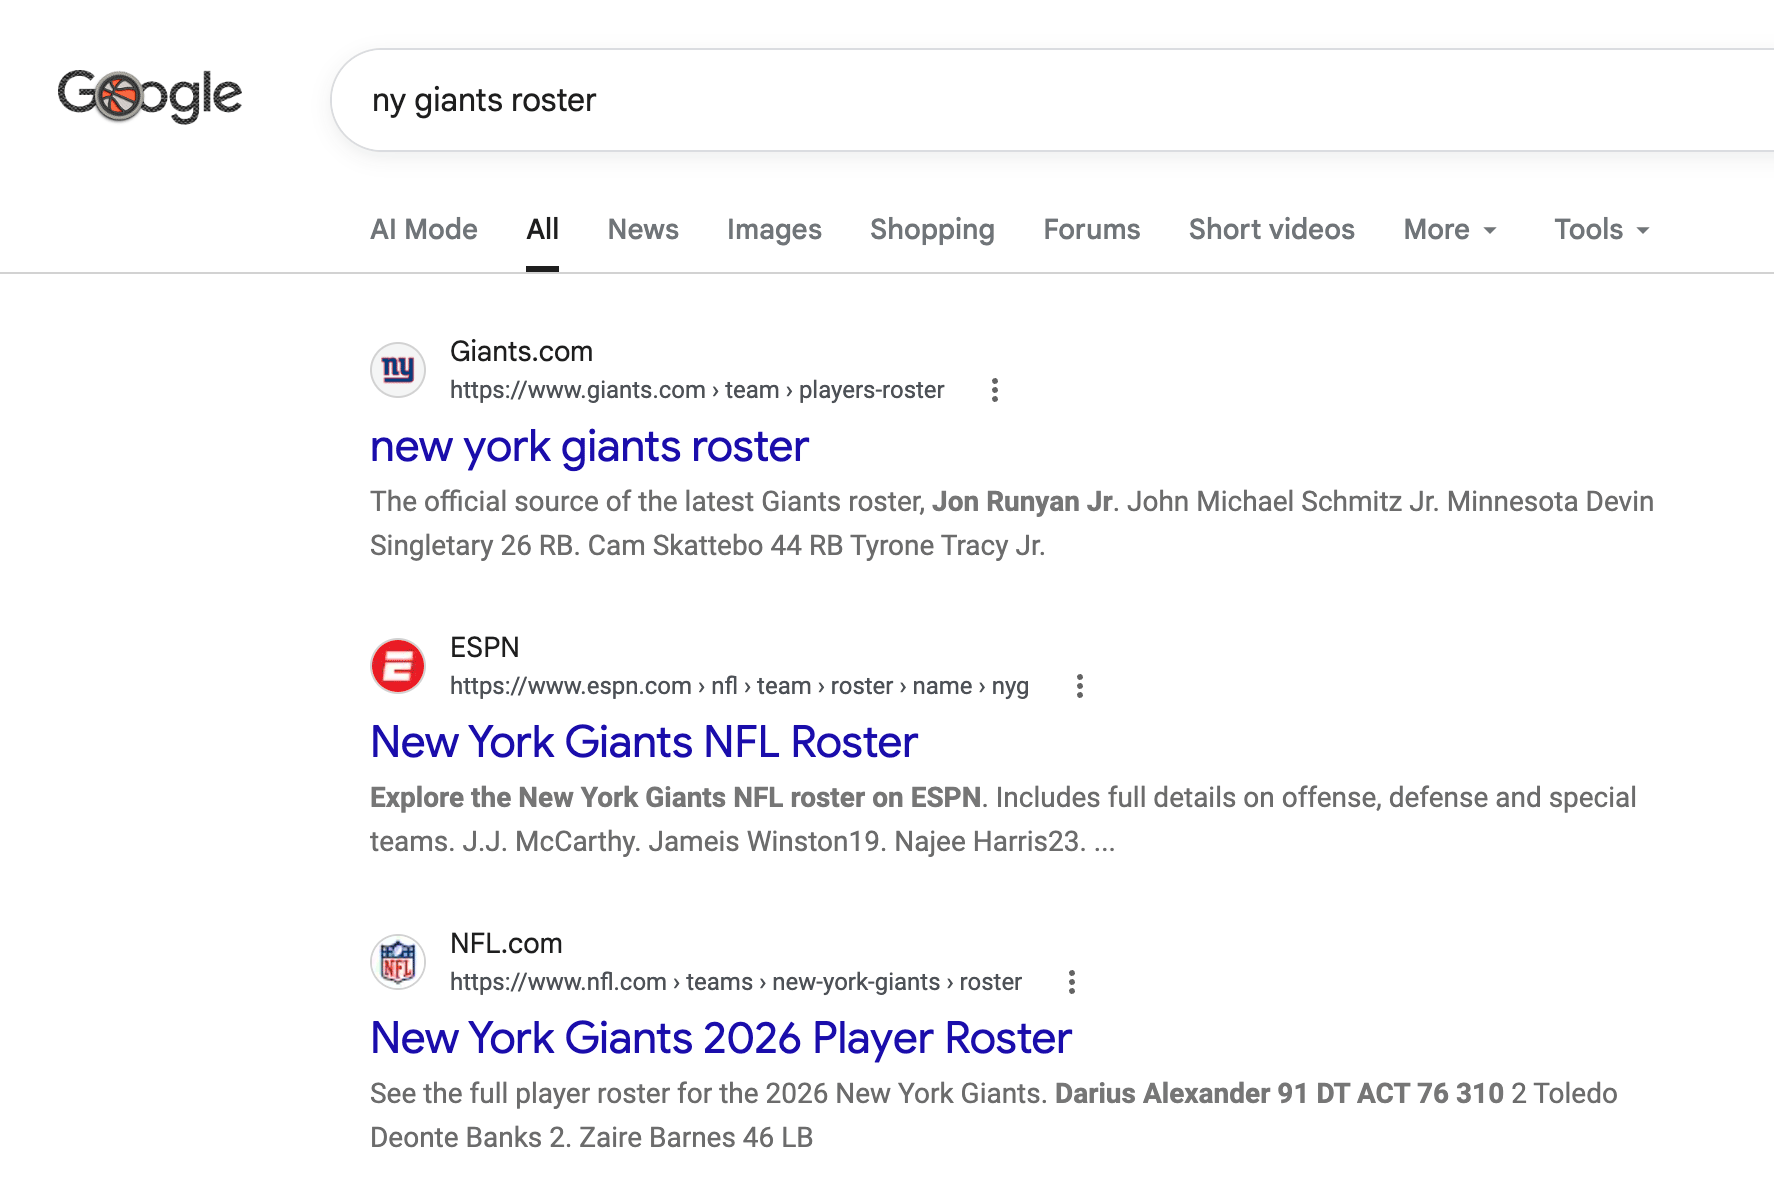Open more options for Giants.com result
Image resolution: width=1774 pixels, height=1178 pixels.
994,390
